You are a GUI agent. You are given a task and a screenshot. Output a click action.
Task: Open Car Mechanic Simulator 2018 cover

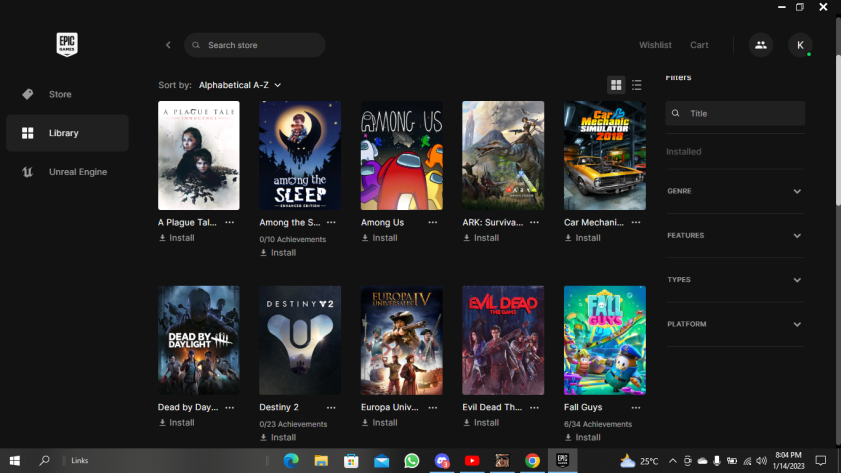click(x=604, y=156)
